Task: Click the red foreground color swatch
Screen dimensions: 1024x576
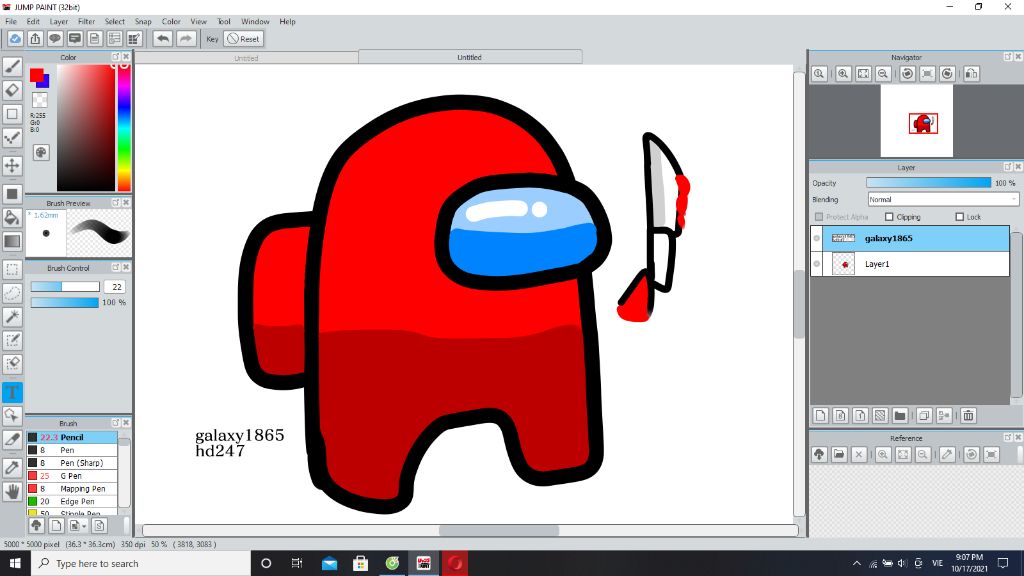Action: [37, 75]
